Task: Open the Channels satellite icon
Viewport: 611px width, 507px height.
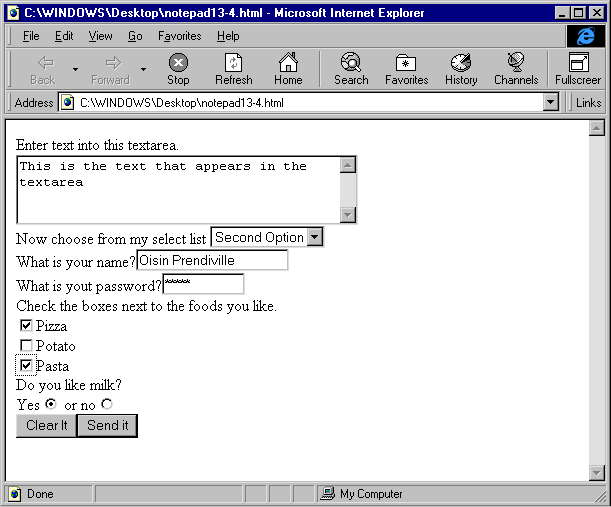Action: click(516, 62)
